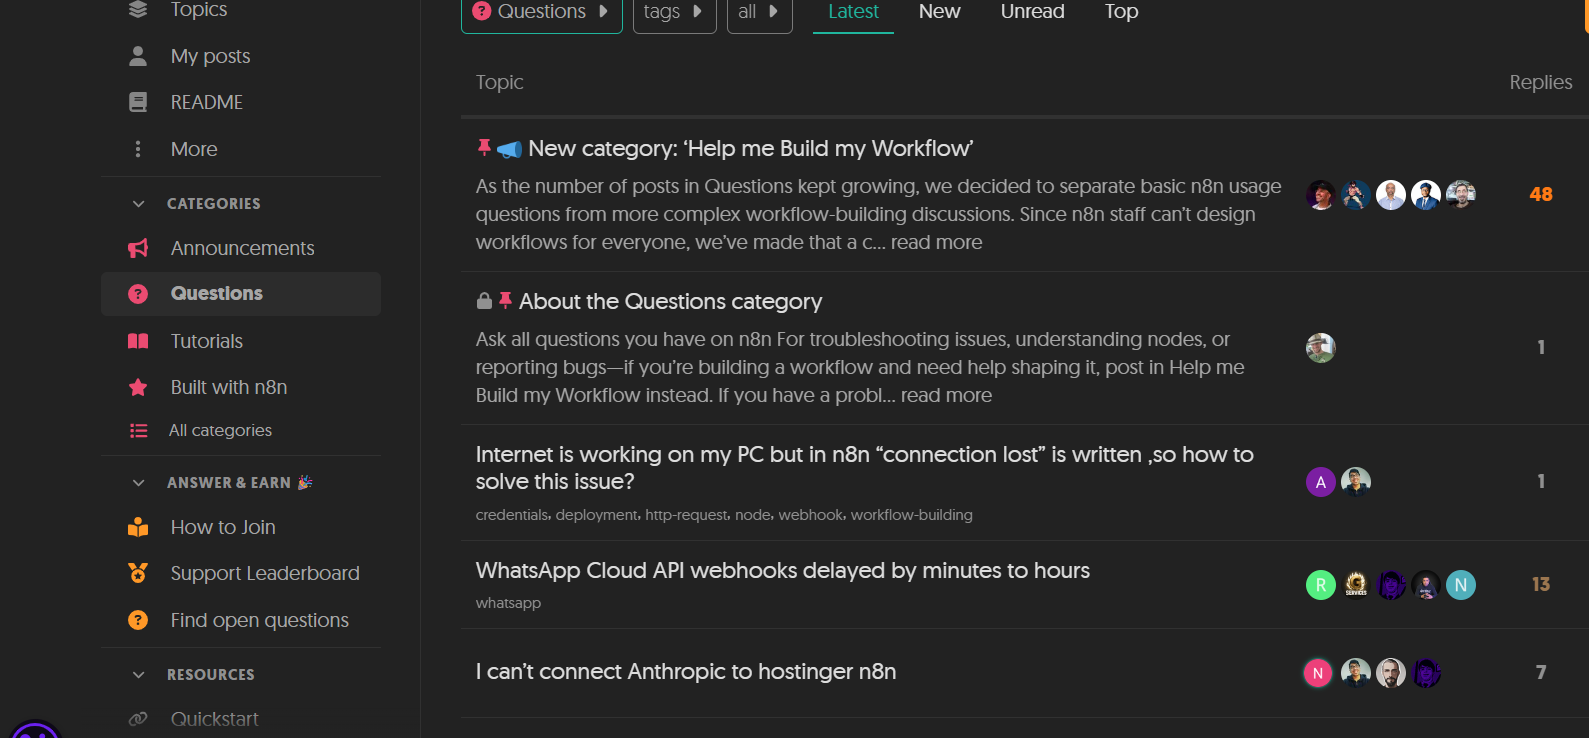Open the pink 'N' avatar on Anthropic topic
This screenshot has width=1589, height=738.
pos(1319,673)
